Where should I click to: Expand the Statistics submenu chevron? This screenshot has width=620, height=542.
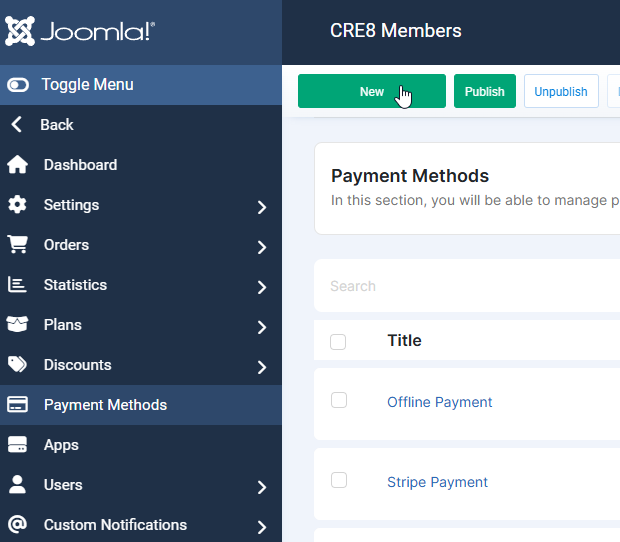(262, 287)
